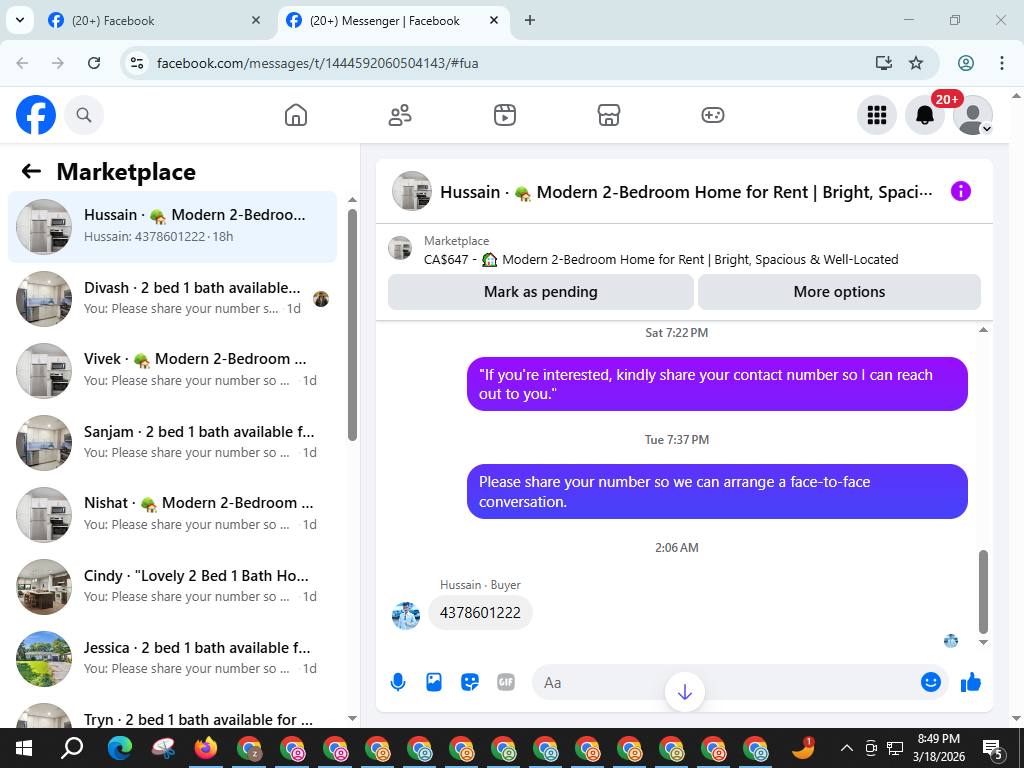Select the Hussain chat in list
1024x768 pixels.
[172, 227]
